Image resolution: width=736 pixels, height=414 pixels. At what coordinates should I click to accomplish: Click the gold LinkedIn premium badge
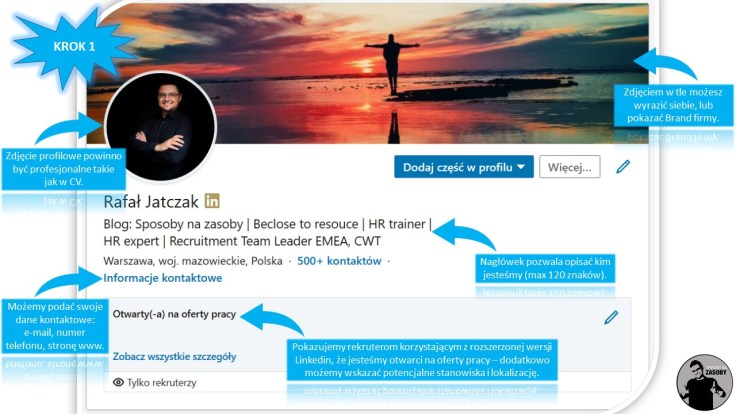tap(212, 201)
